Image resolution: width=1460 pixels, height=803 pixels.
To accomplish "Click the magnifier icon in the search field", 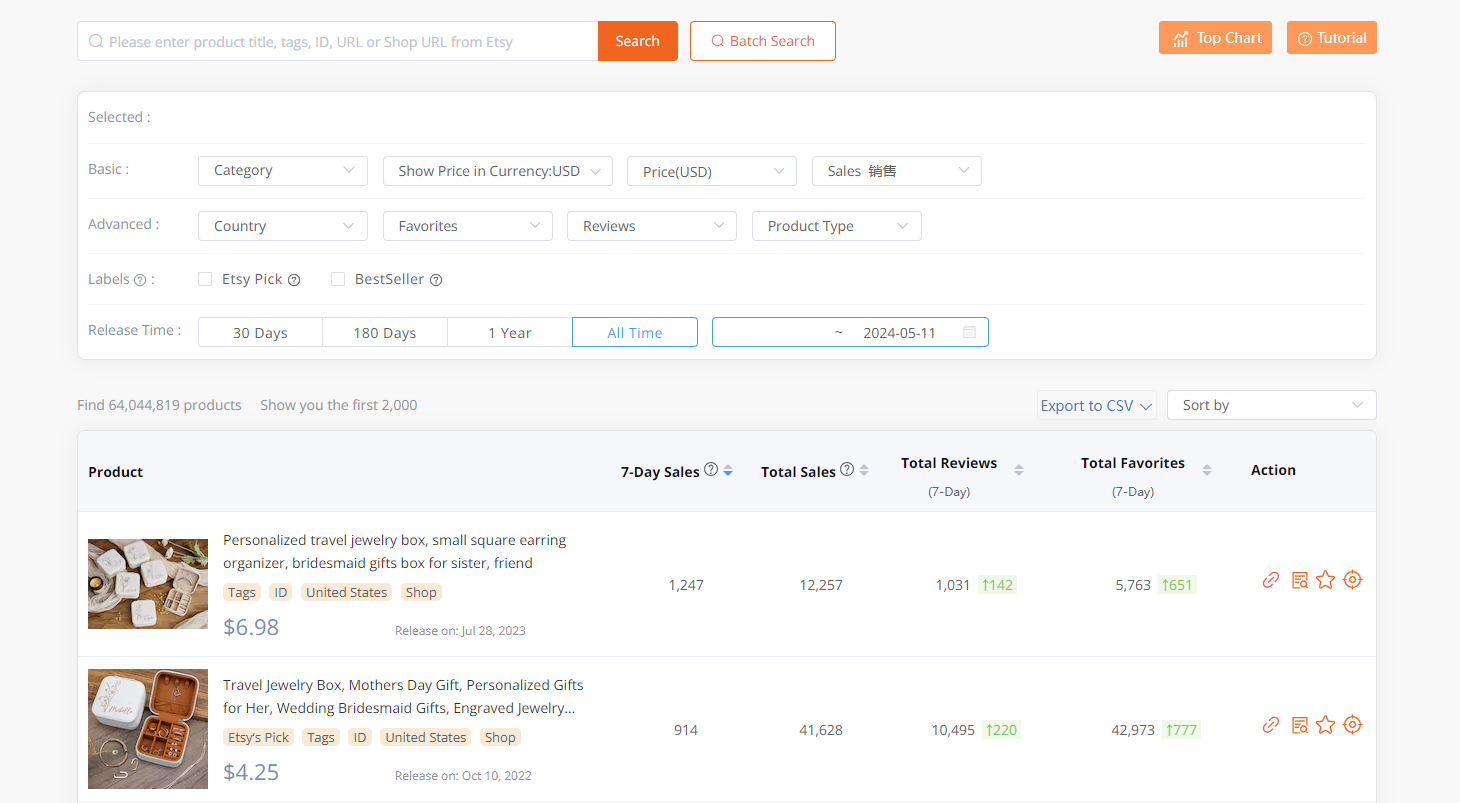I will [95, 41].
